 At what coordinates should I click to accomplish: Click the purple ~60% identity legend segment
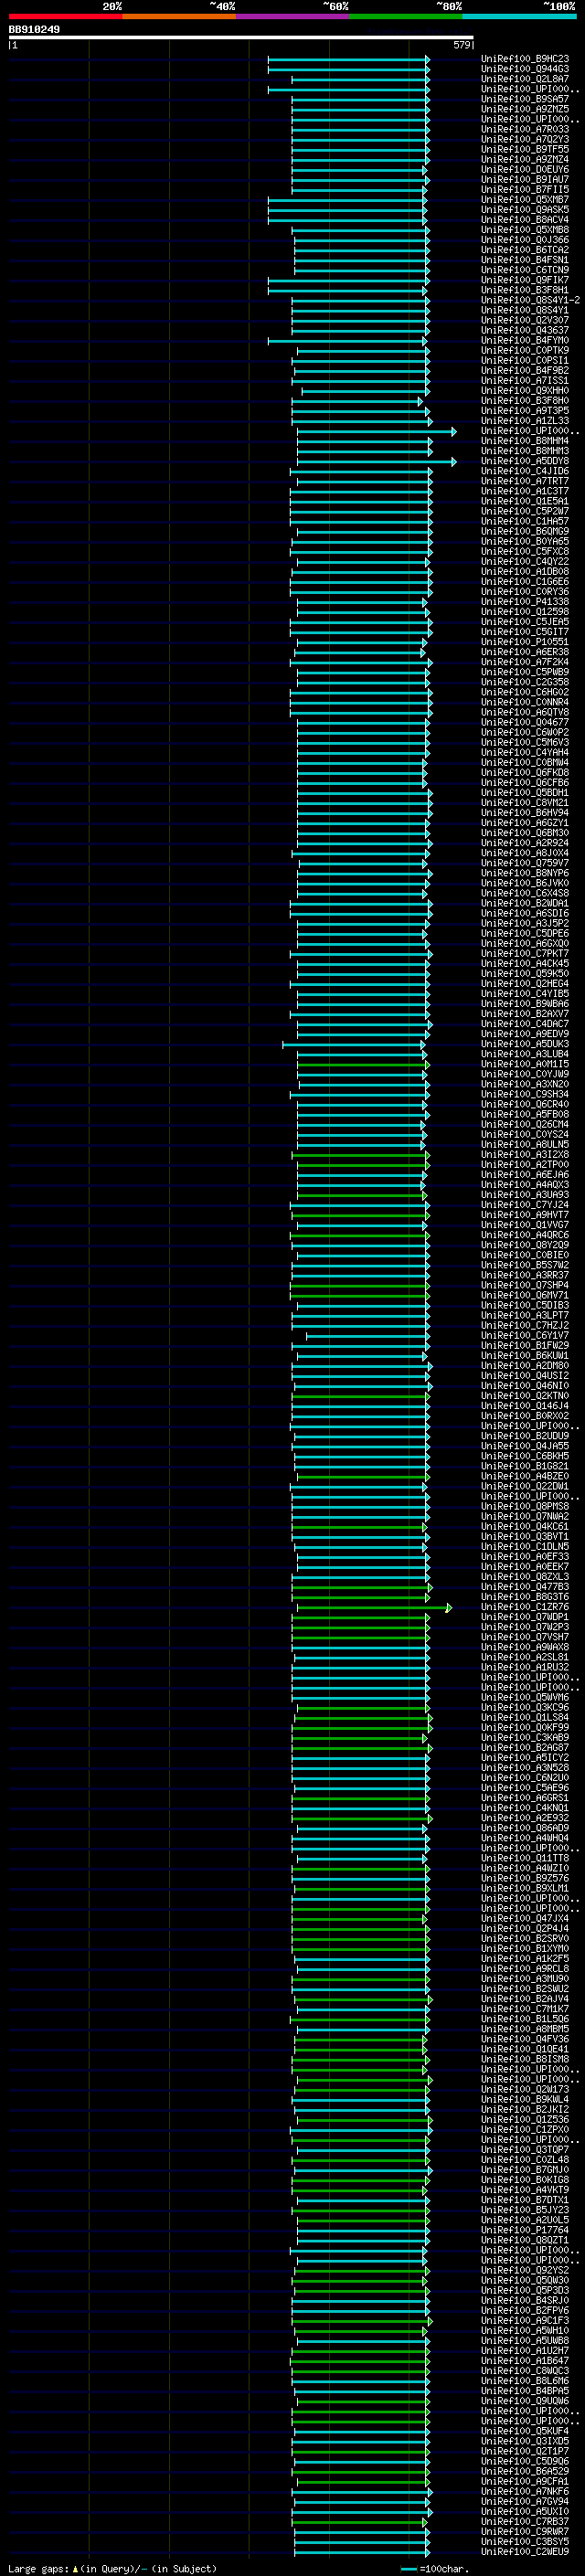click(x=293, y=16)
